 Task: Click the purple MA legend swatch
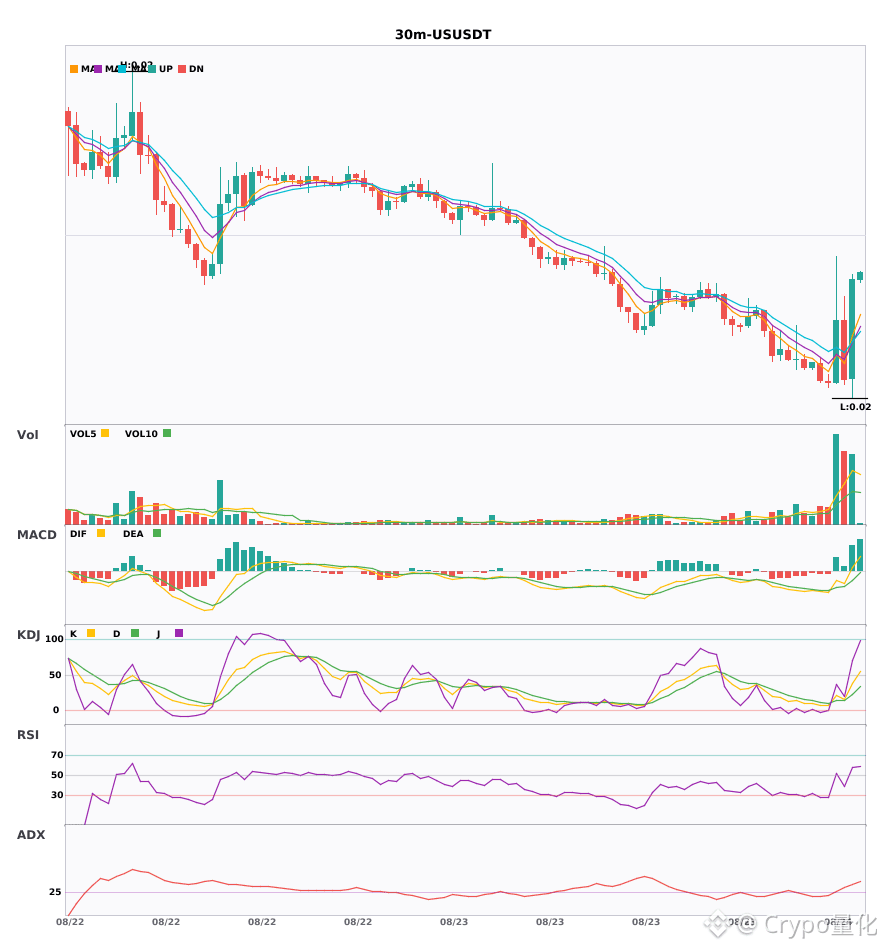pos(98,69)
